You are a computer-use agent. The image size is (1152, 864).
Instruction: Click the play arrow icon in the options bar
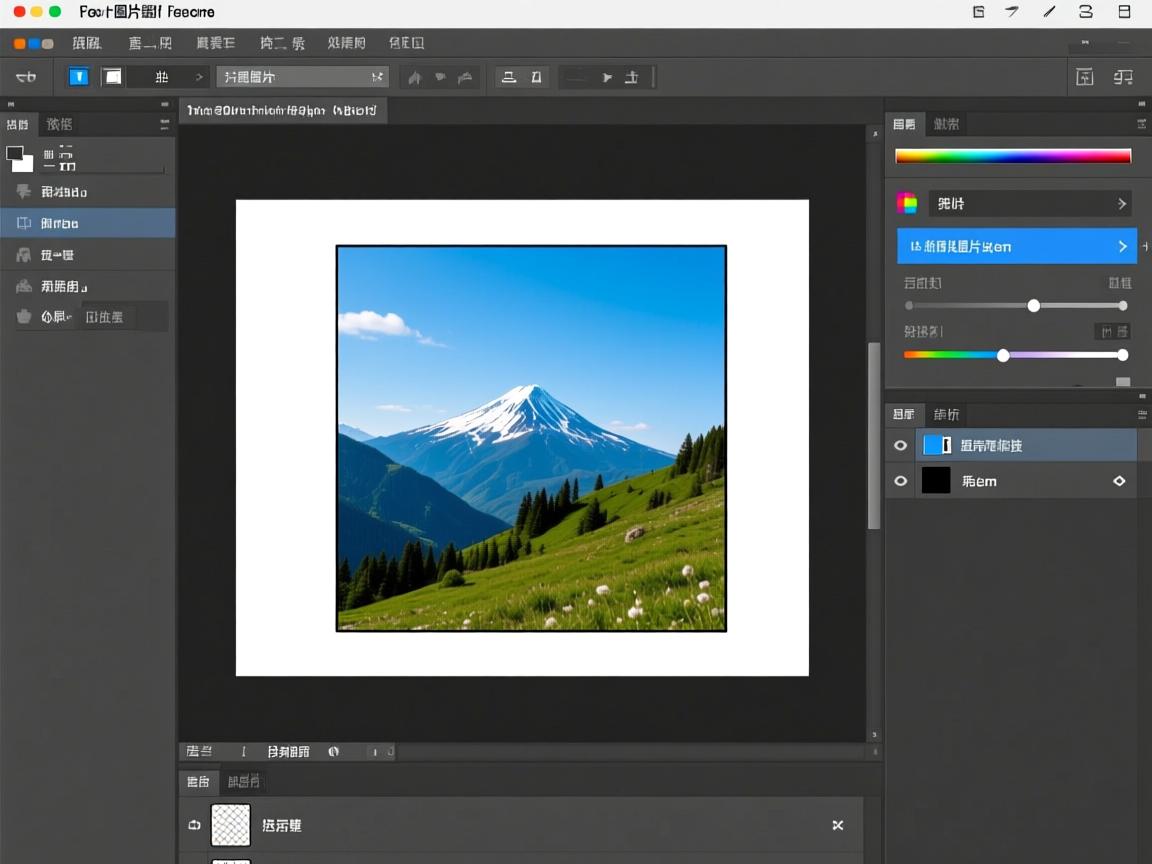point(606,77)
